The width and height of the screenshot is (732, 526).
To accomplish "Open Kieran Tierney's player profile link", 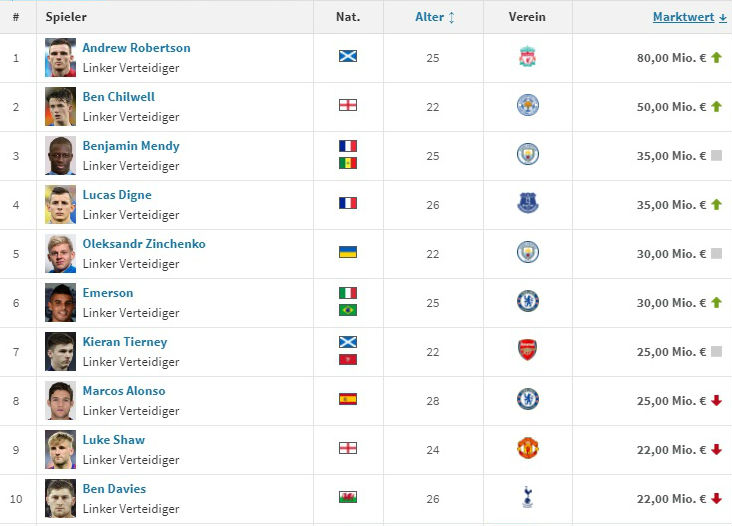I will (125, 342).
